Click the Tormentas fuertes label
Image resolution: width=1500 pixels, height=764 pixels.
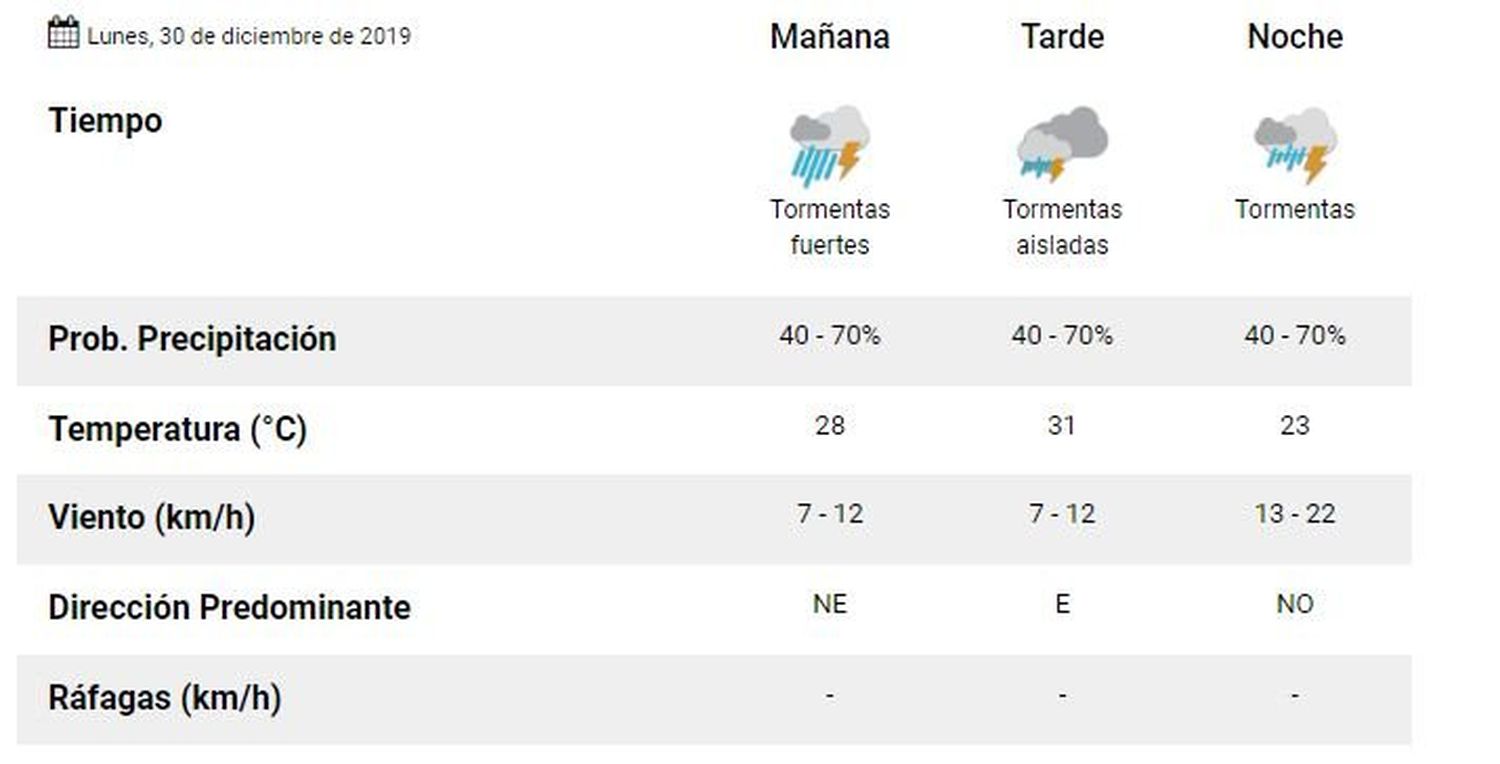point(829,227)
